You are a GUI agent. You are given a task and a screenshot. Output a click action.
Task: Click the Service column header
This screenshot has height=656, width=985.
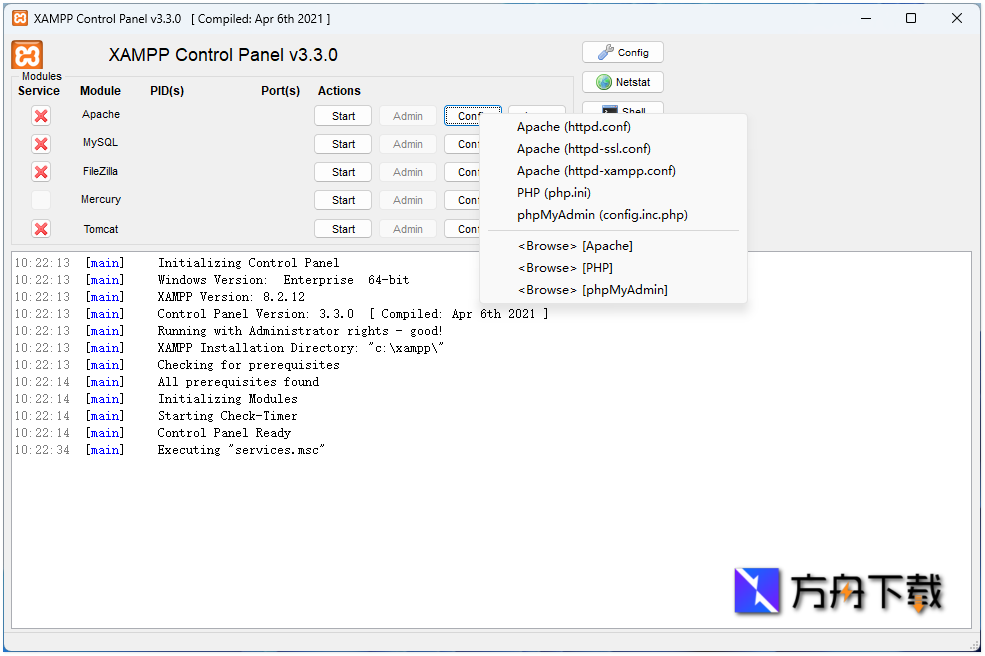click(39, 91)
